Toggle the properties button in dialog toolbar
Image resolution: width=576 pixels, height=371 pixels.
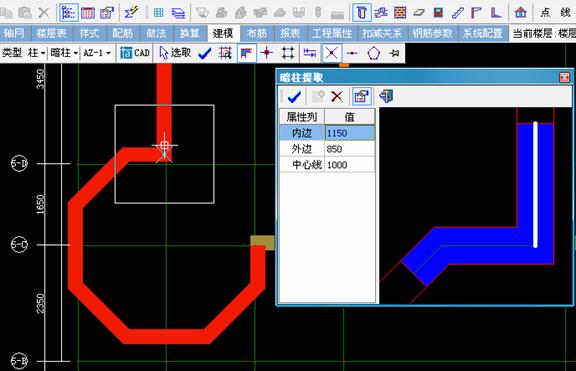[361, 97]
